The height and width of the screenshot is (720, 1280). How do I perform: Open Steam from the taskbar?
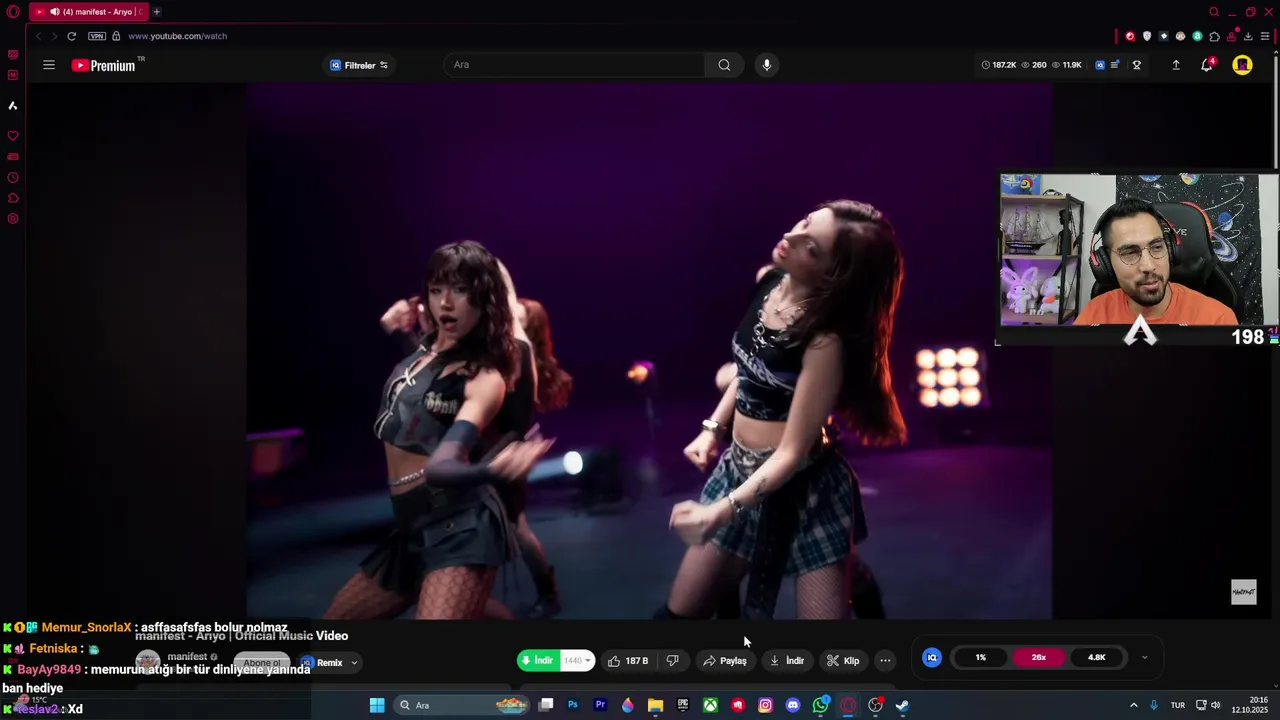pos(902,705)
